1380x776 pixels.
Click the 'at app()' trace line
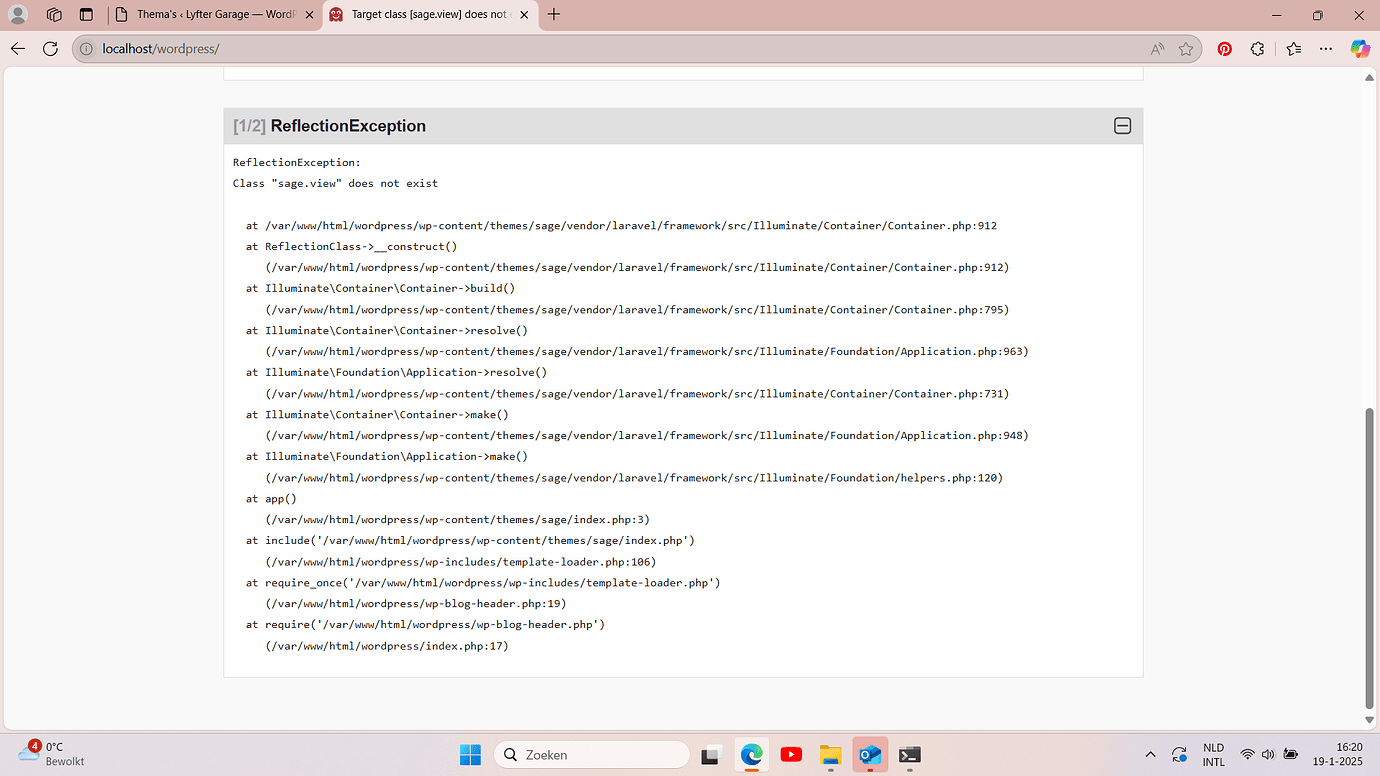click(x=271, y=498)
